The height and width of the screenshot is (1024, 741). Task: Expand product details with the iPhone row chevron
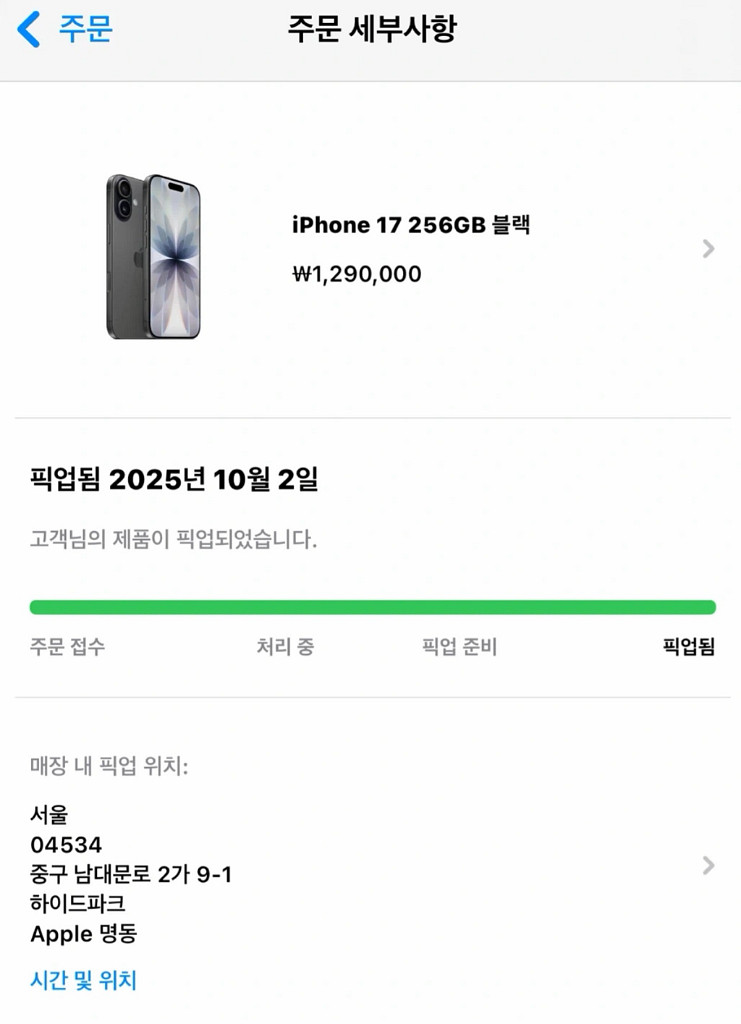[708, 249]
